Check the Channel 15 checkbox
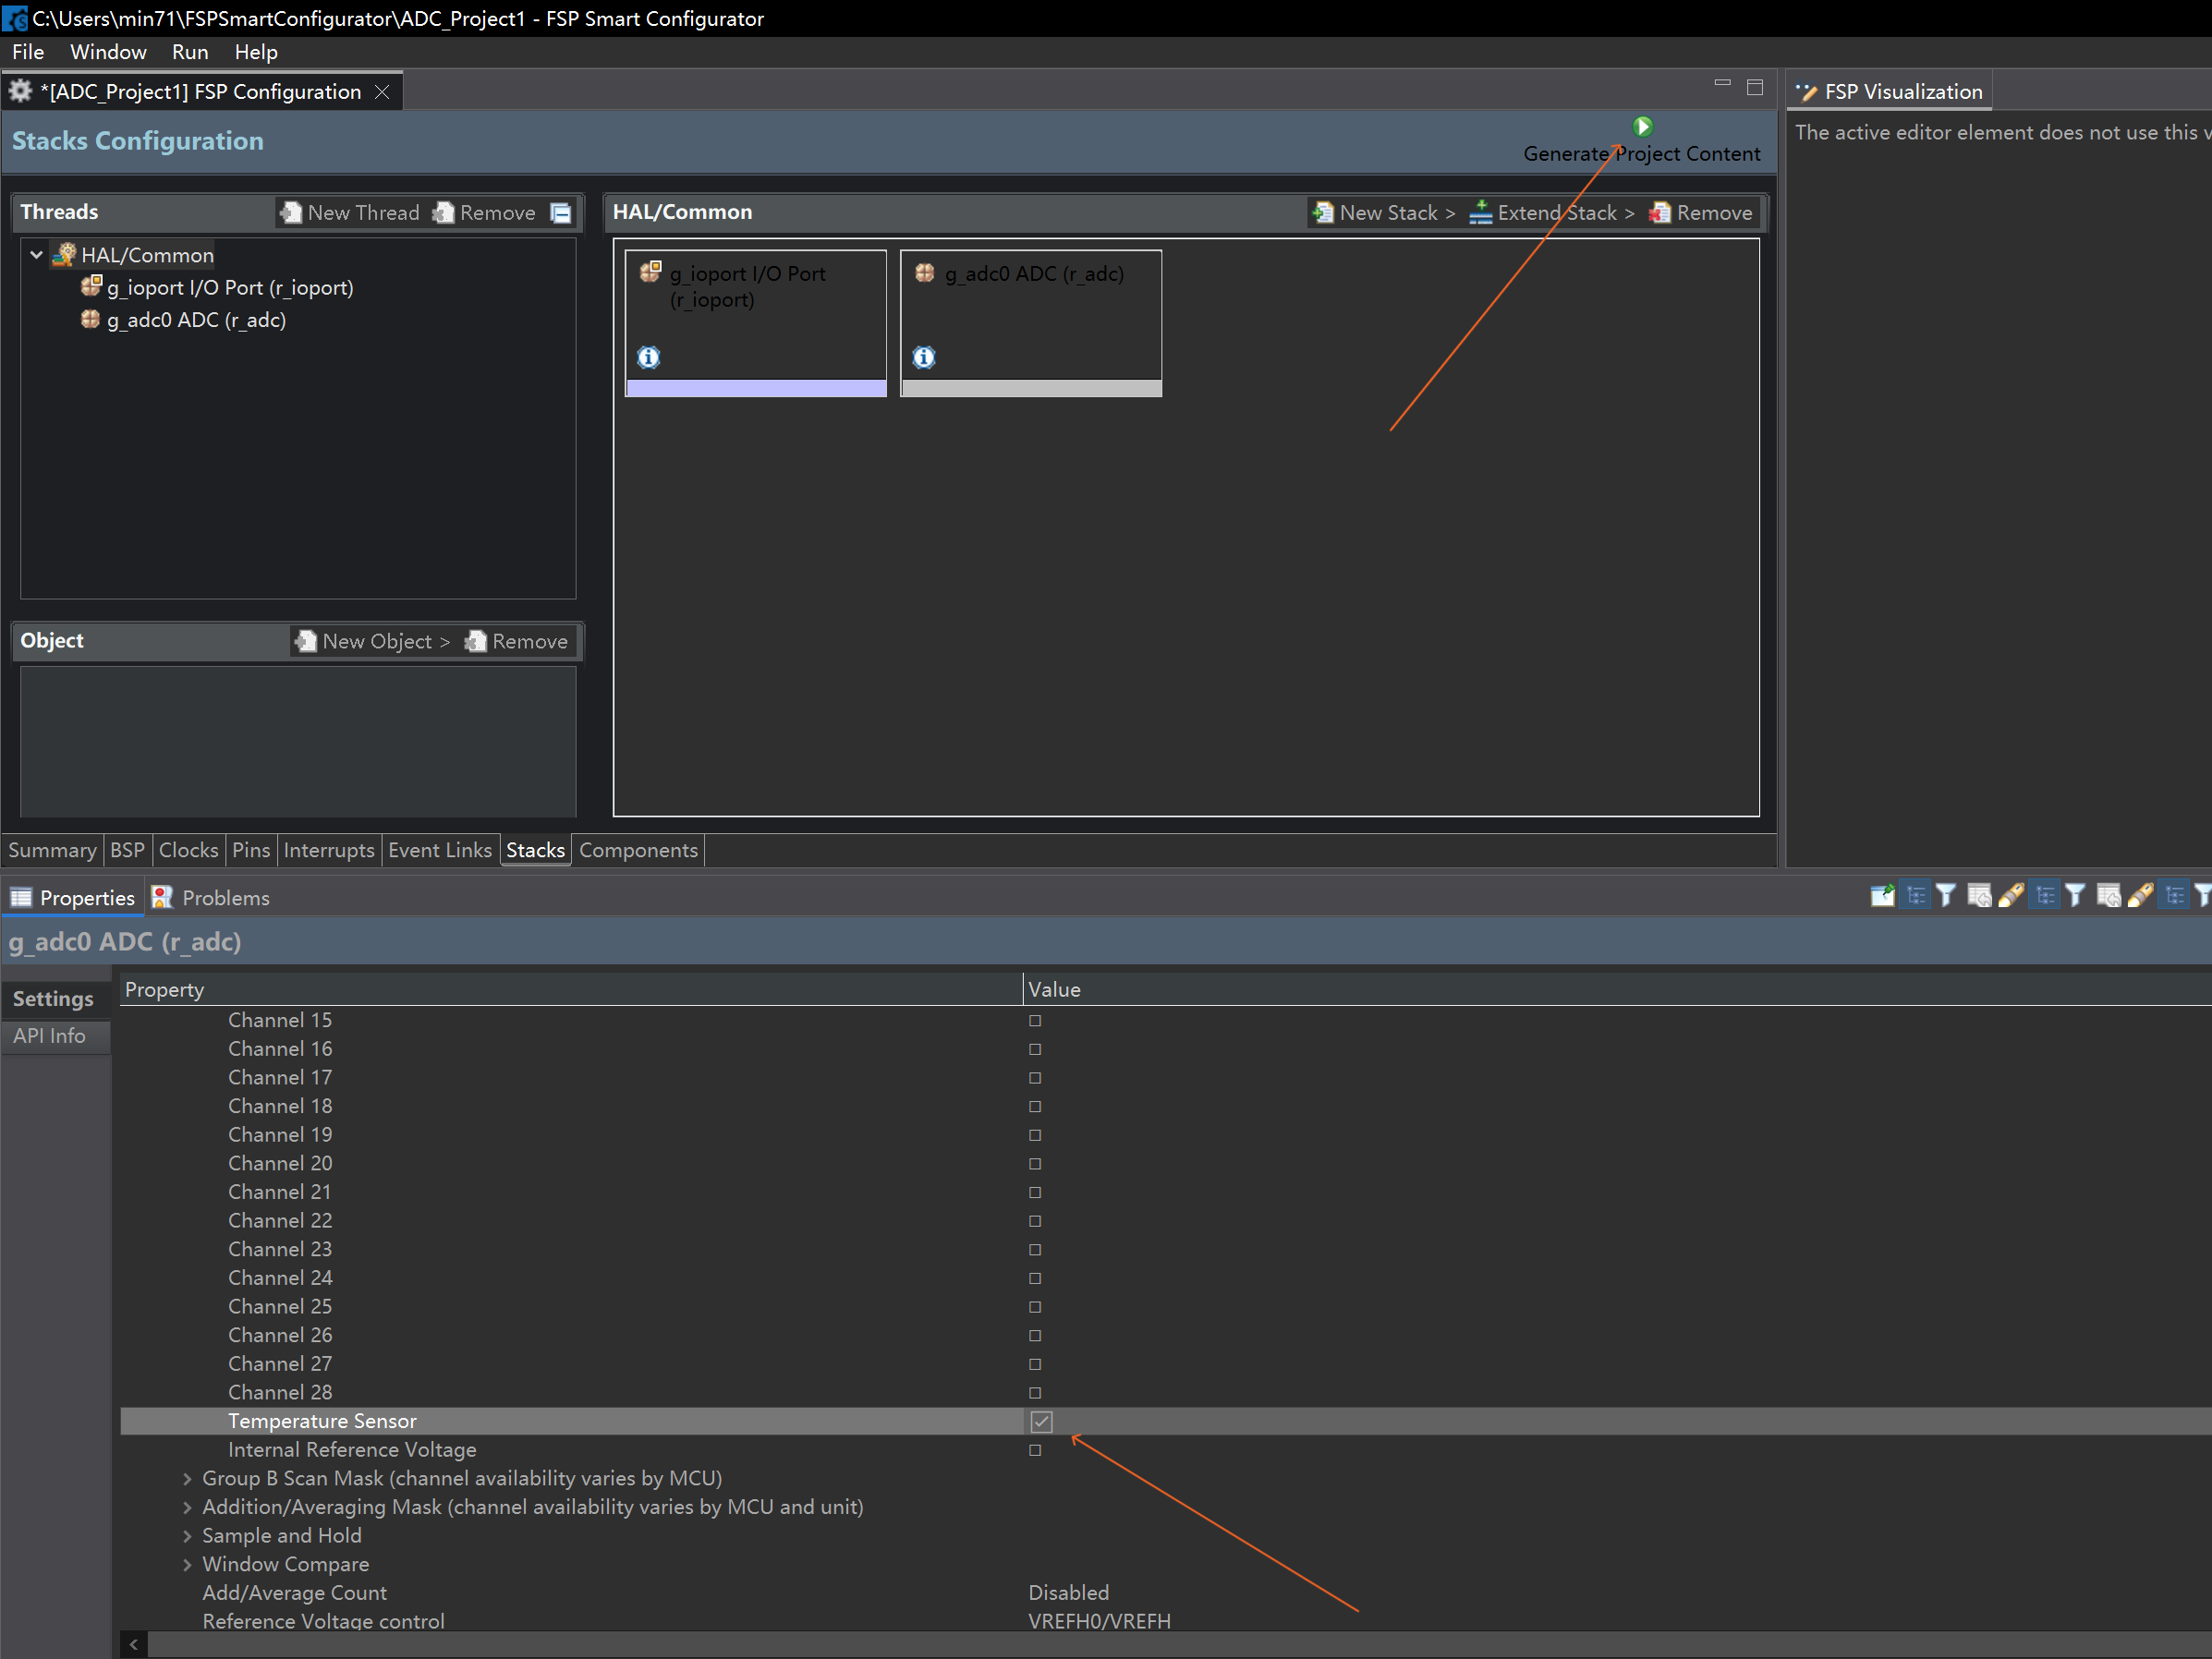This screenshot has width=2212, height=1659. coord(1035,1021)
